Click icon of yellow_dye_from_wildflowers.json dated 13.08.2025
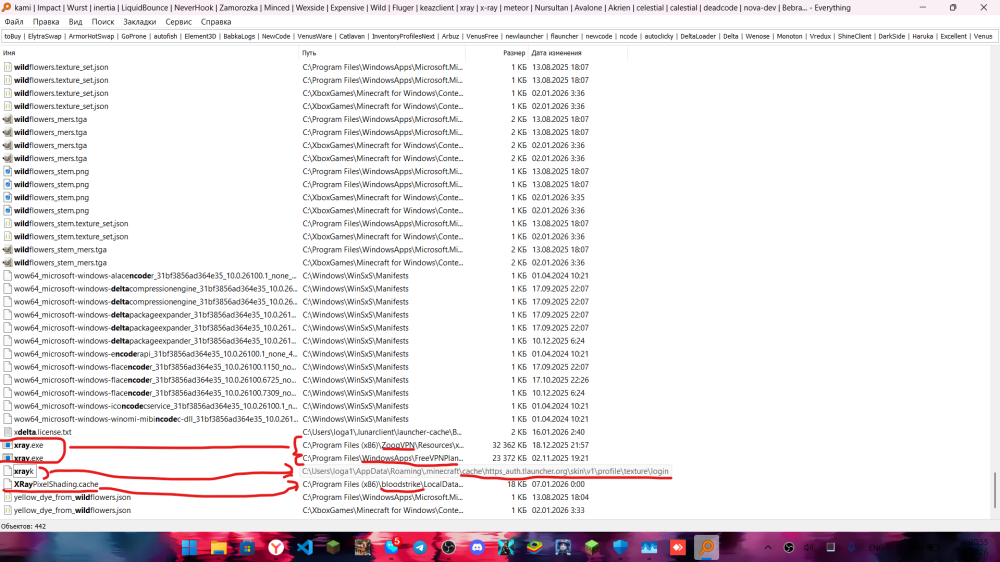This screenshot has height=562, width=1000. click(8, 497)
